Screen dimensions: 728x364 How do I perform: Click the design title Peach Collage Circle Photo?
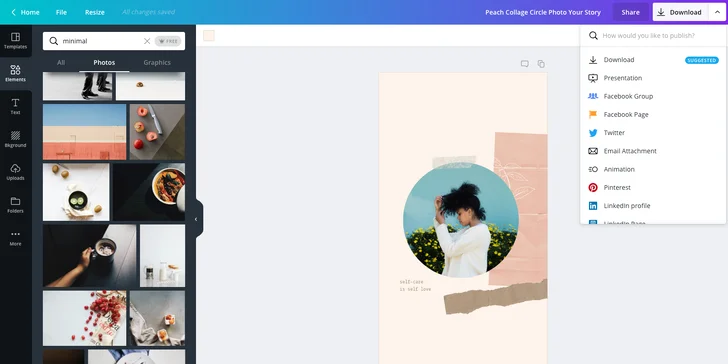pyautogui.click(x=543, y=12)
